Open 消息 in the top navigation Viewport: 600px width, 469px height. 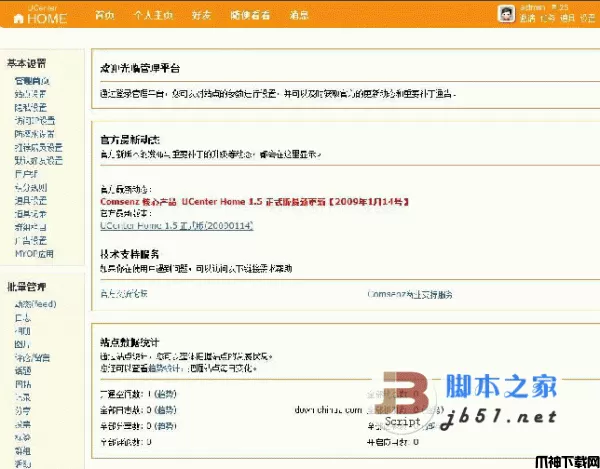coord(299,15)
